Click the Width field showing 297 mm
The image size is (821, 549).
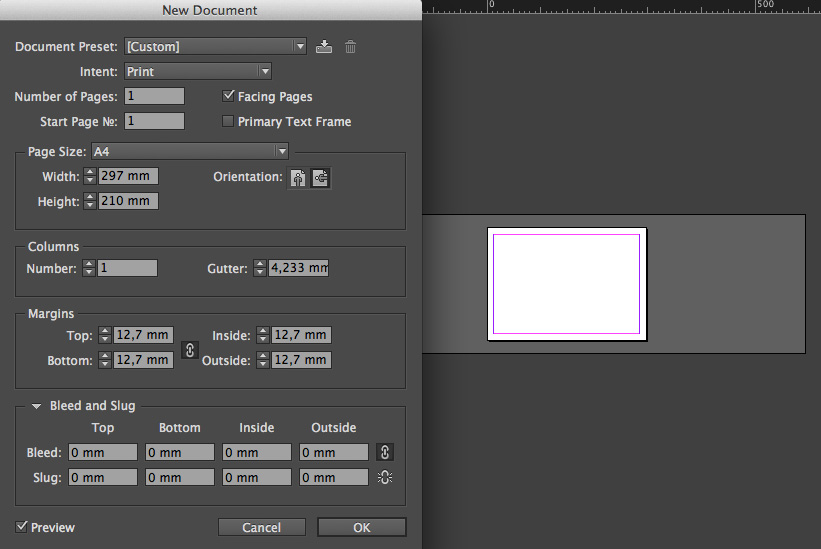pos(128,176)
